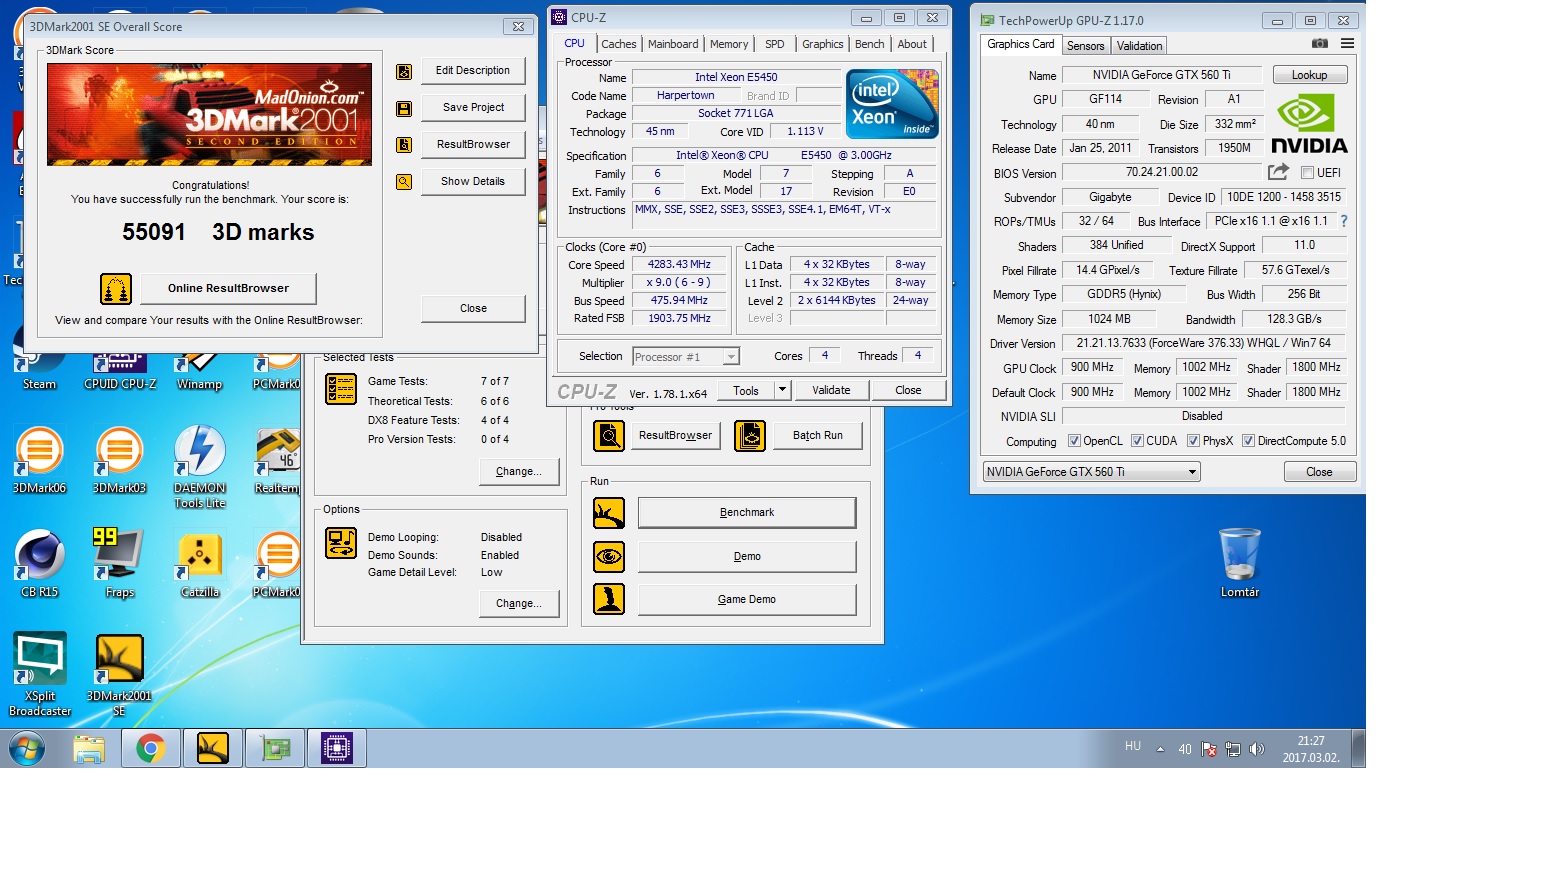1560x896 pixels.
Task: Click the Name field showing Intel Xeon E5450
Action: (736, 77)
